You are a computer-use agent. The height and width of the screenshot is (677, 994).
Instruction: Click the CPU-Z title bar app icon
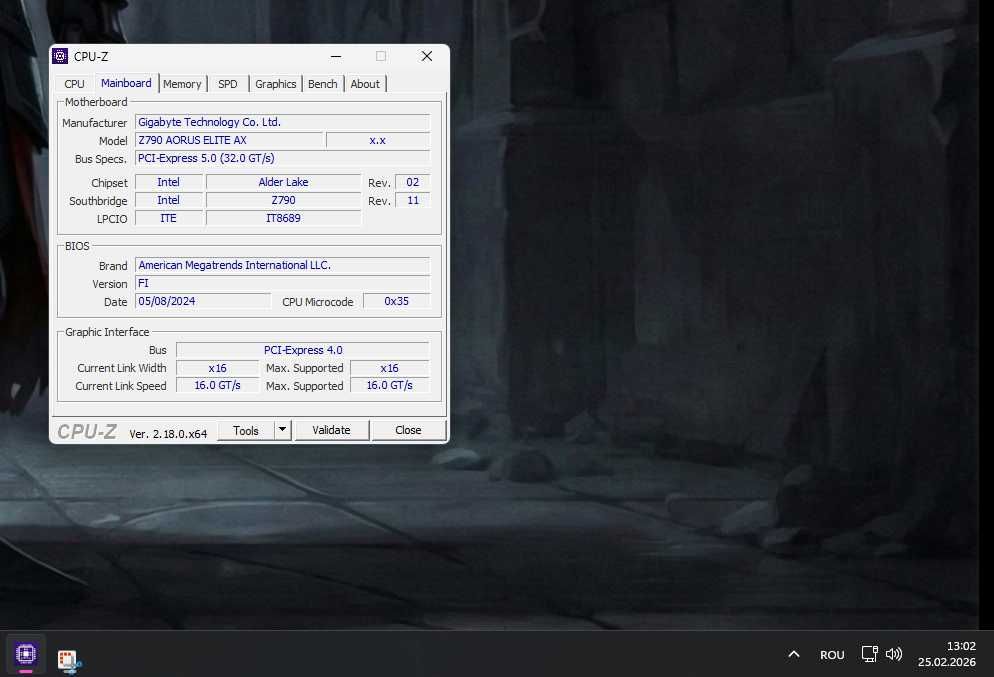tap(60, 56)
